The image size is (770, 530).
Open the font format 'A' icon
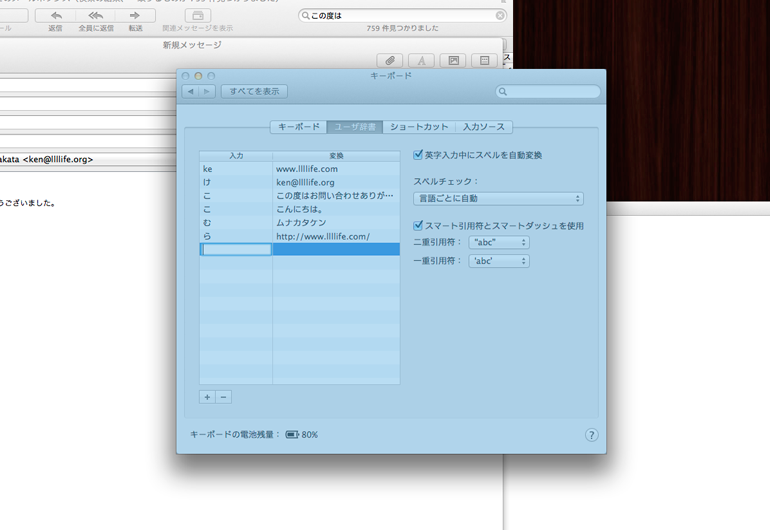pos(421,61)
